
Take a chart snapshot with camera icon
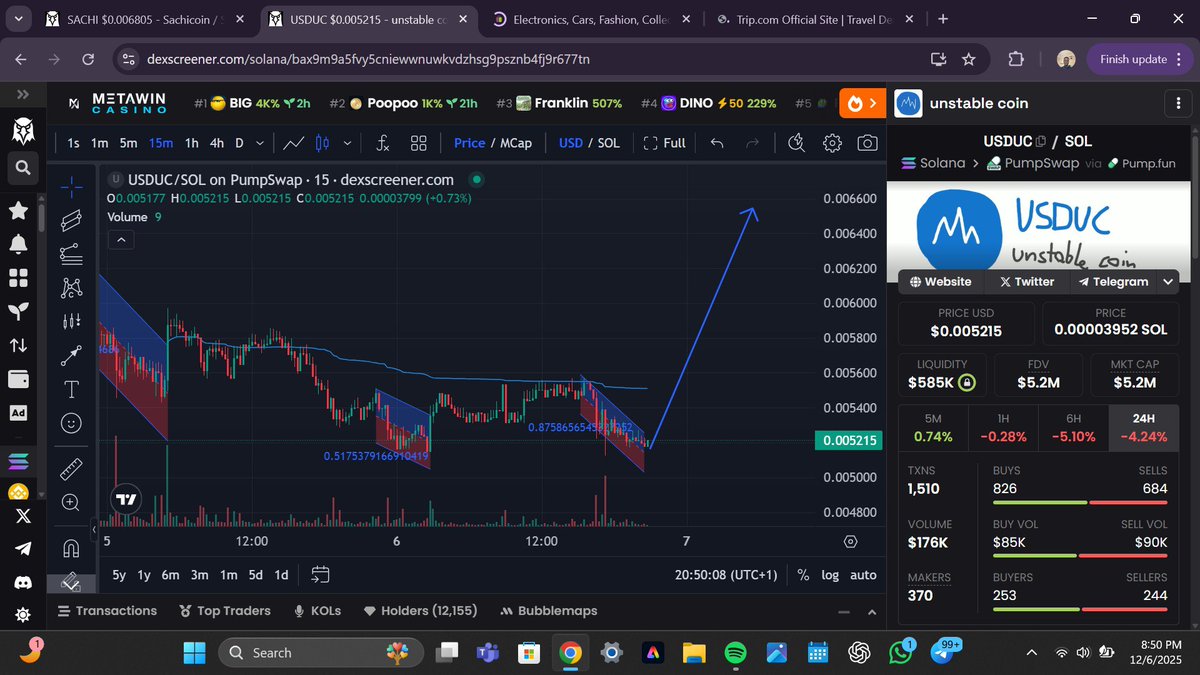(868, 143)
